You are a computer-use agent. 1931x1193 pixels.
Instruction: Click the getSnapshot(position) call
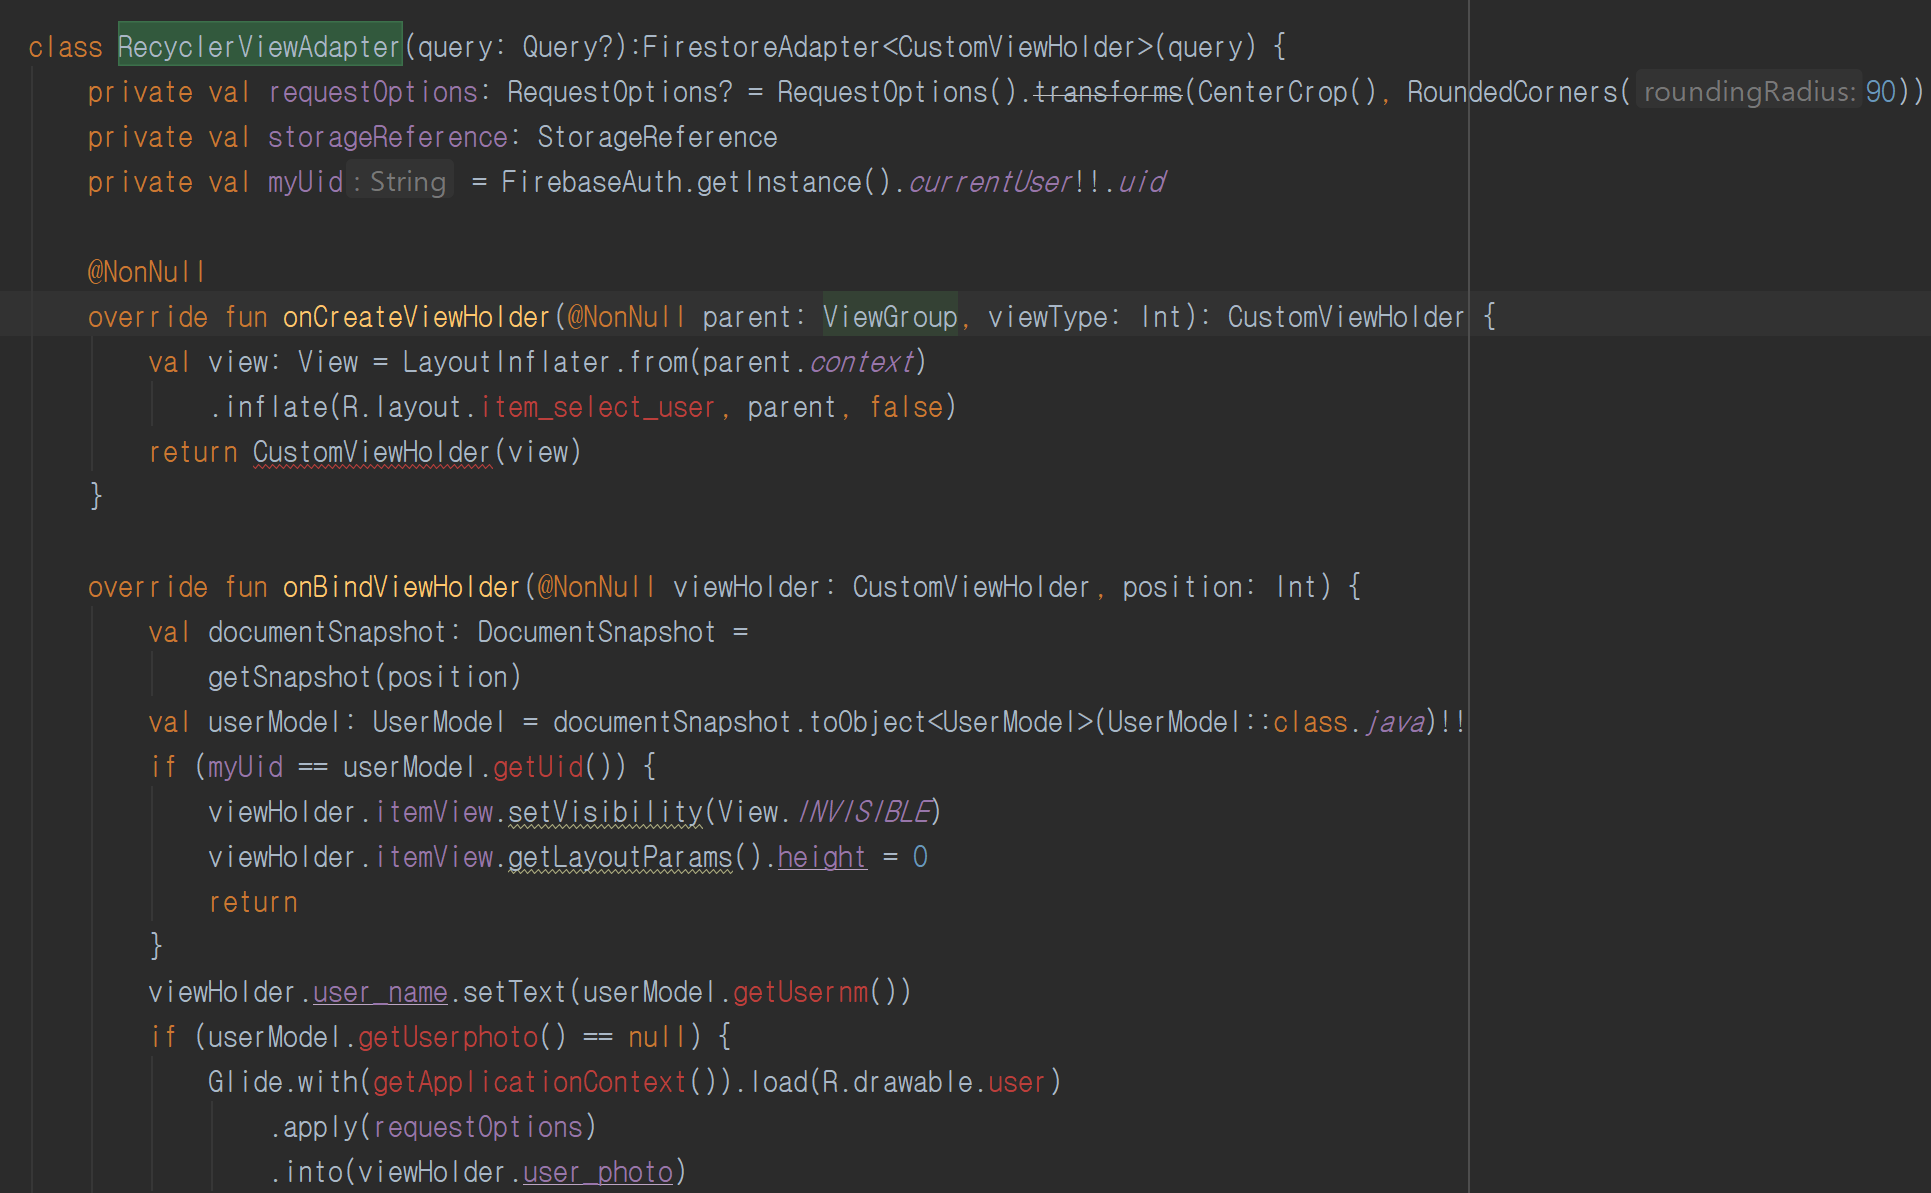coord(364,677)
